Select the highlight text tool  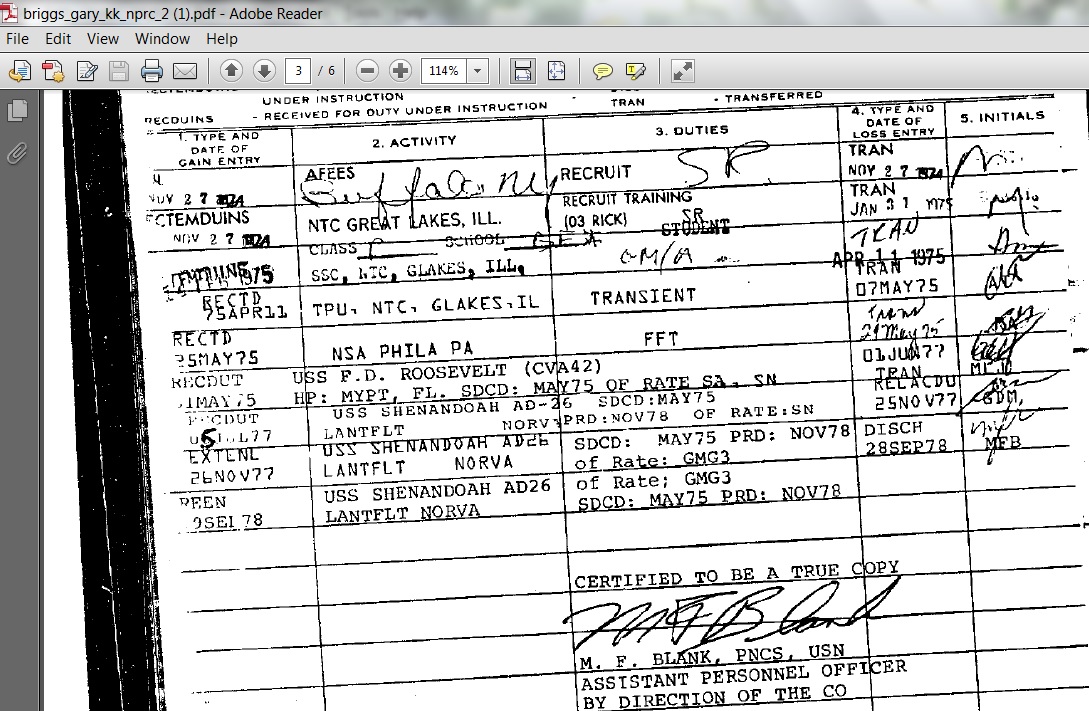635,71
